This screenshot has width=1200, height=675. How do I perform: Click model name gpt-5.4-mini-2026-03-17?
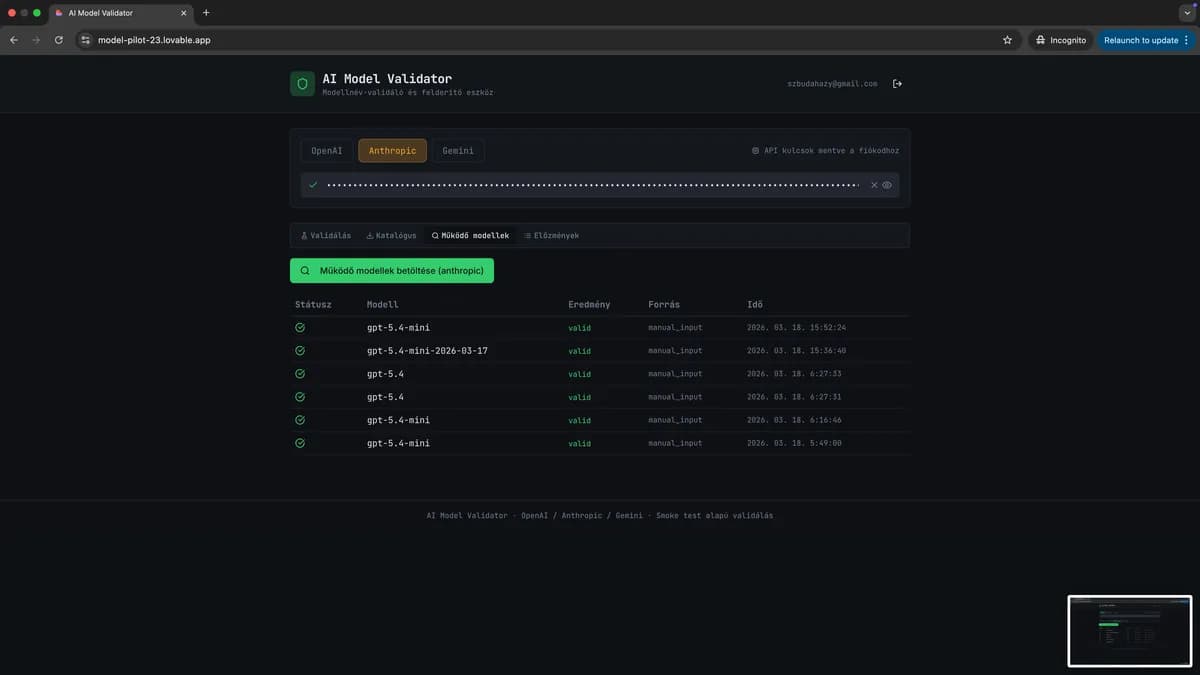(x=427, y=351)
